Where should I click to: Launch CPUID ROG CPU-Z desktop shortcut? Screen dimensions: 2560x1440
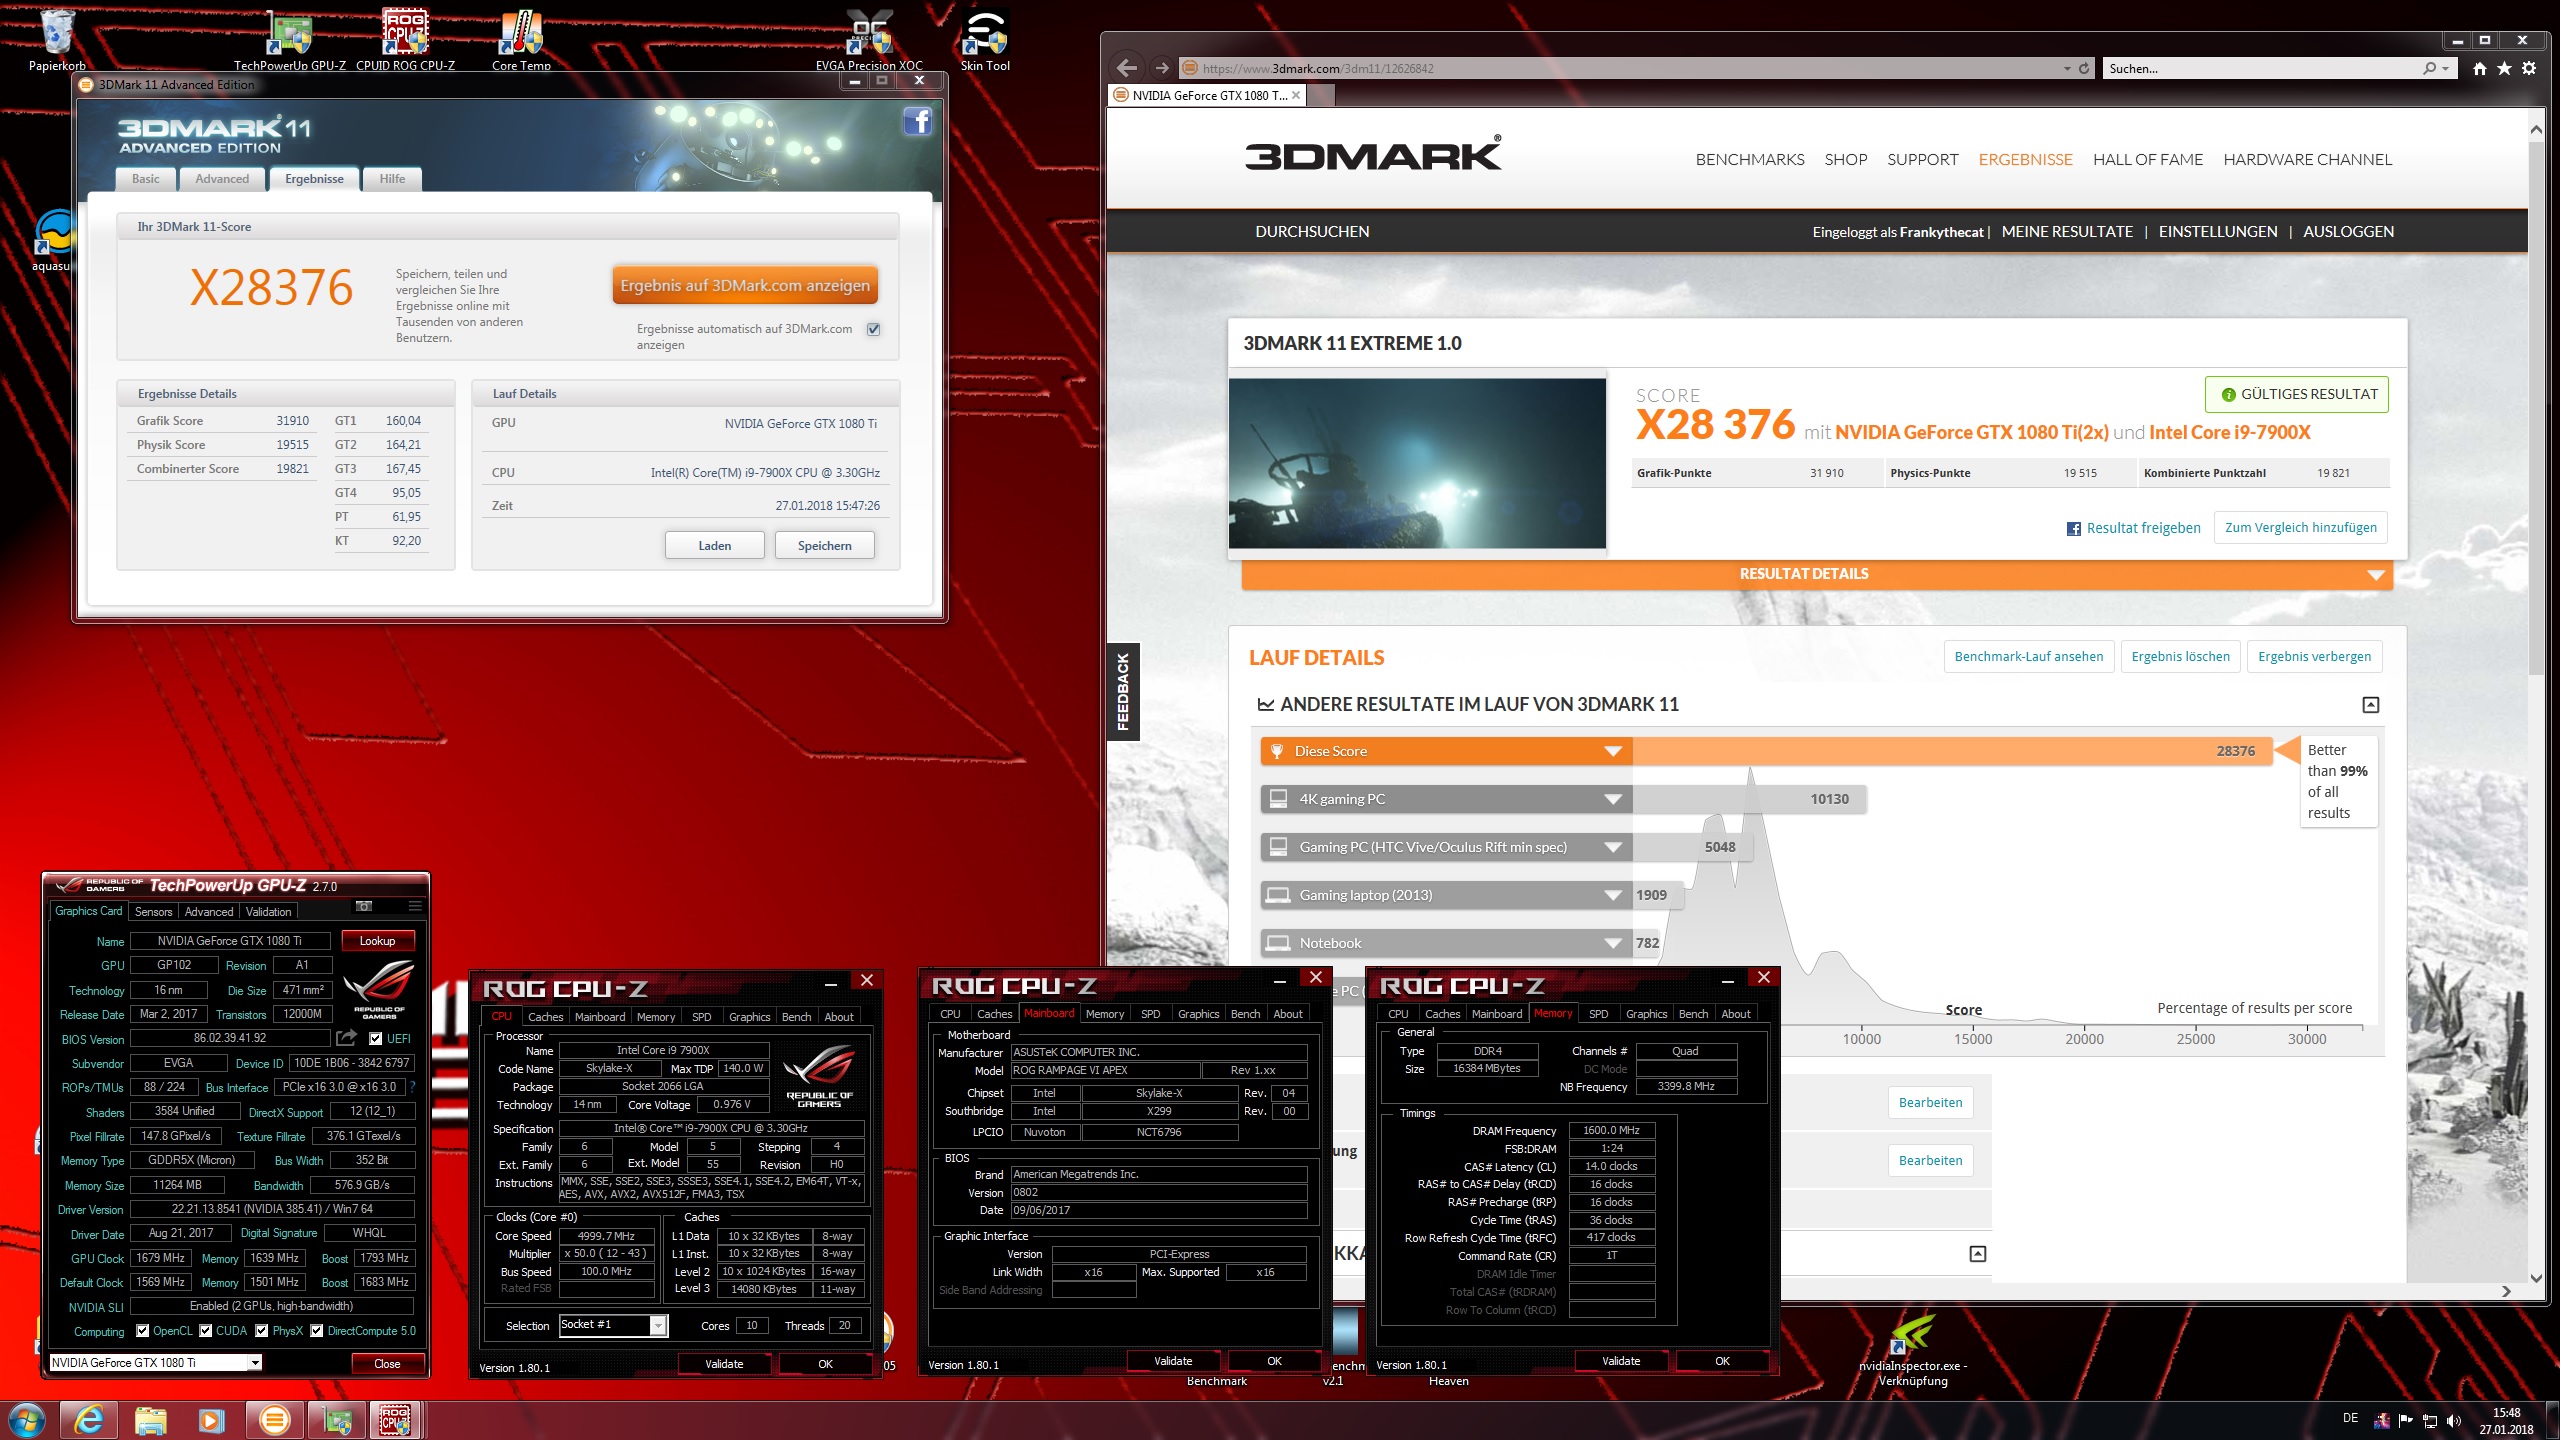tap(405, 38)
